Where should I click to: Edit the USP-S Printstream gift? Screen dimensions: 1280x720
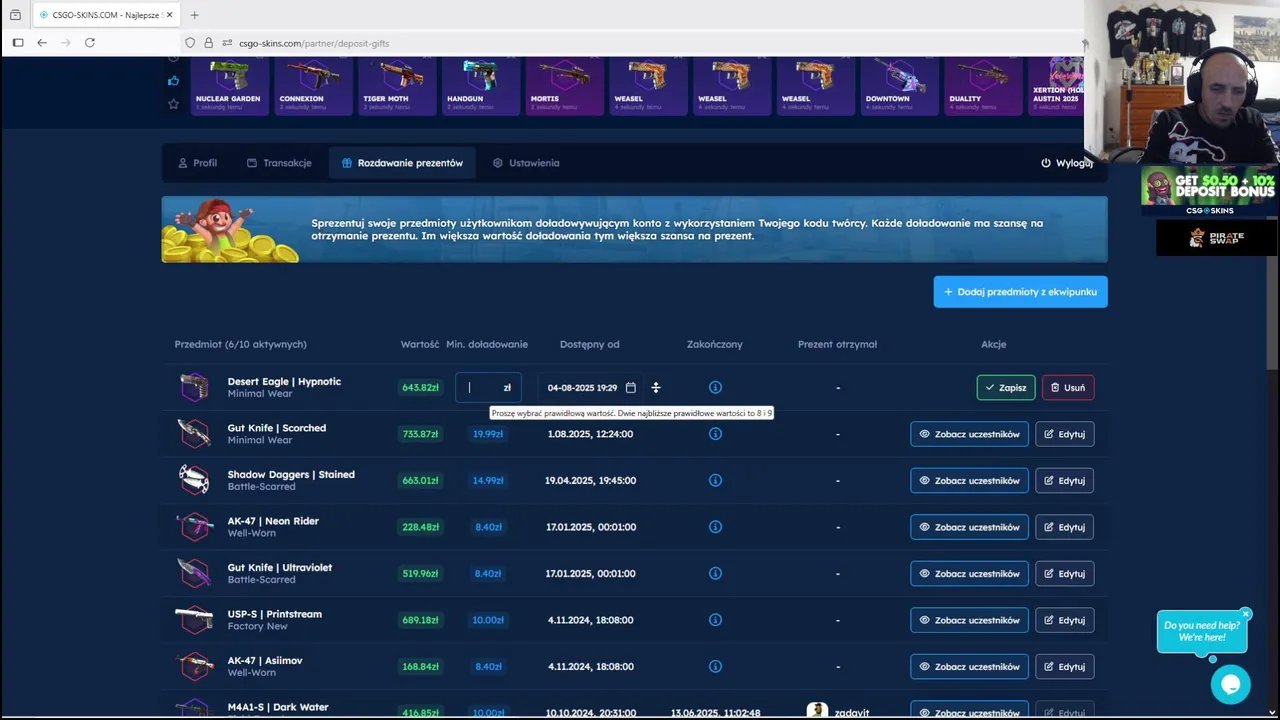click(x=1064, y=620)
